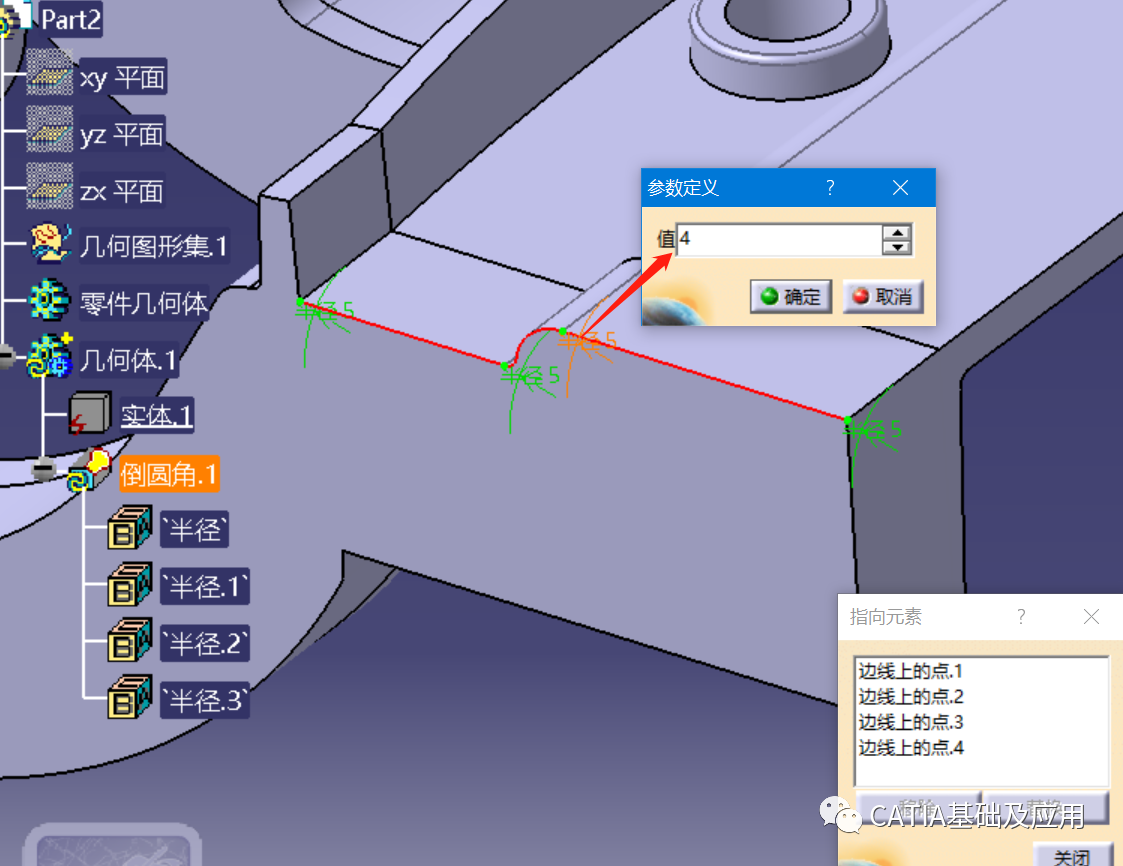Select the `半径.3` tree label
The width and height of the screenshot is (1123, 866).
(205, 700)
